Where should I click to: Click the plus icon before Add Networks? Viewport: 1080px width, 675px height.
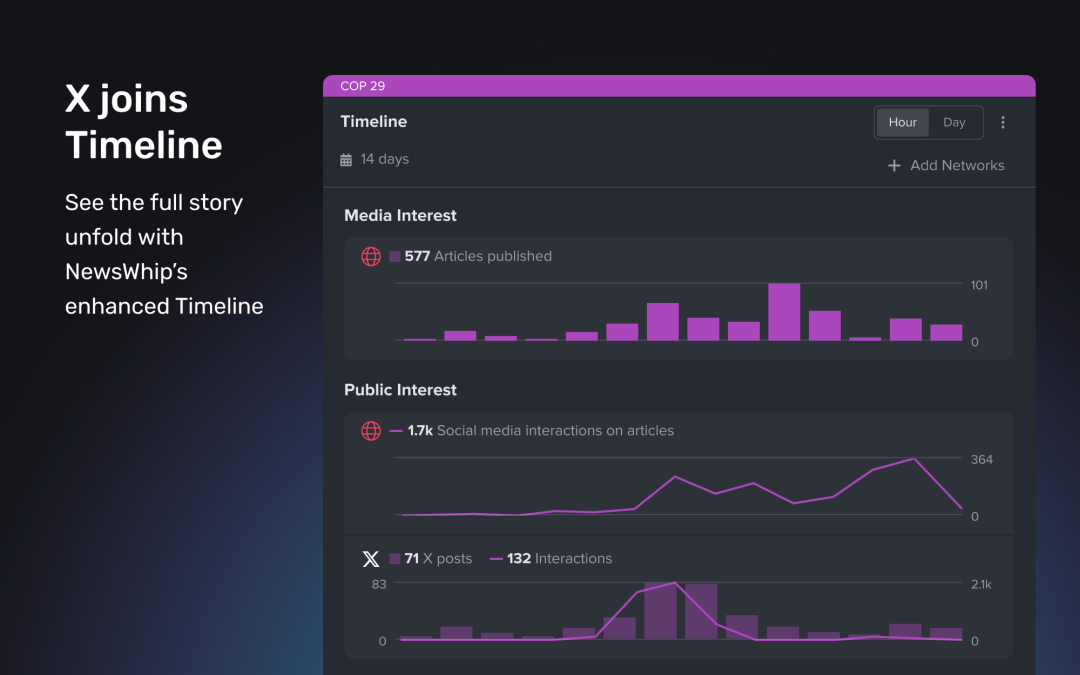point(893,165)
